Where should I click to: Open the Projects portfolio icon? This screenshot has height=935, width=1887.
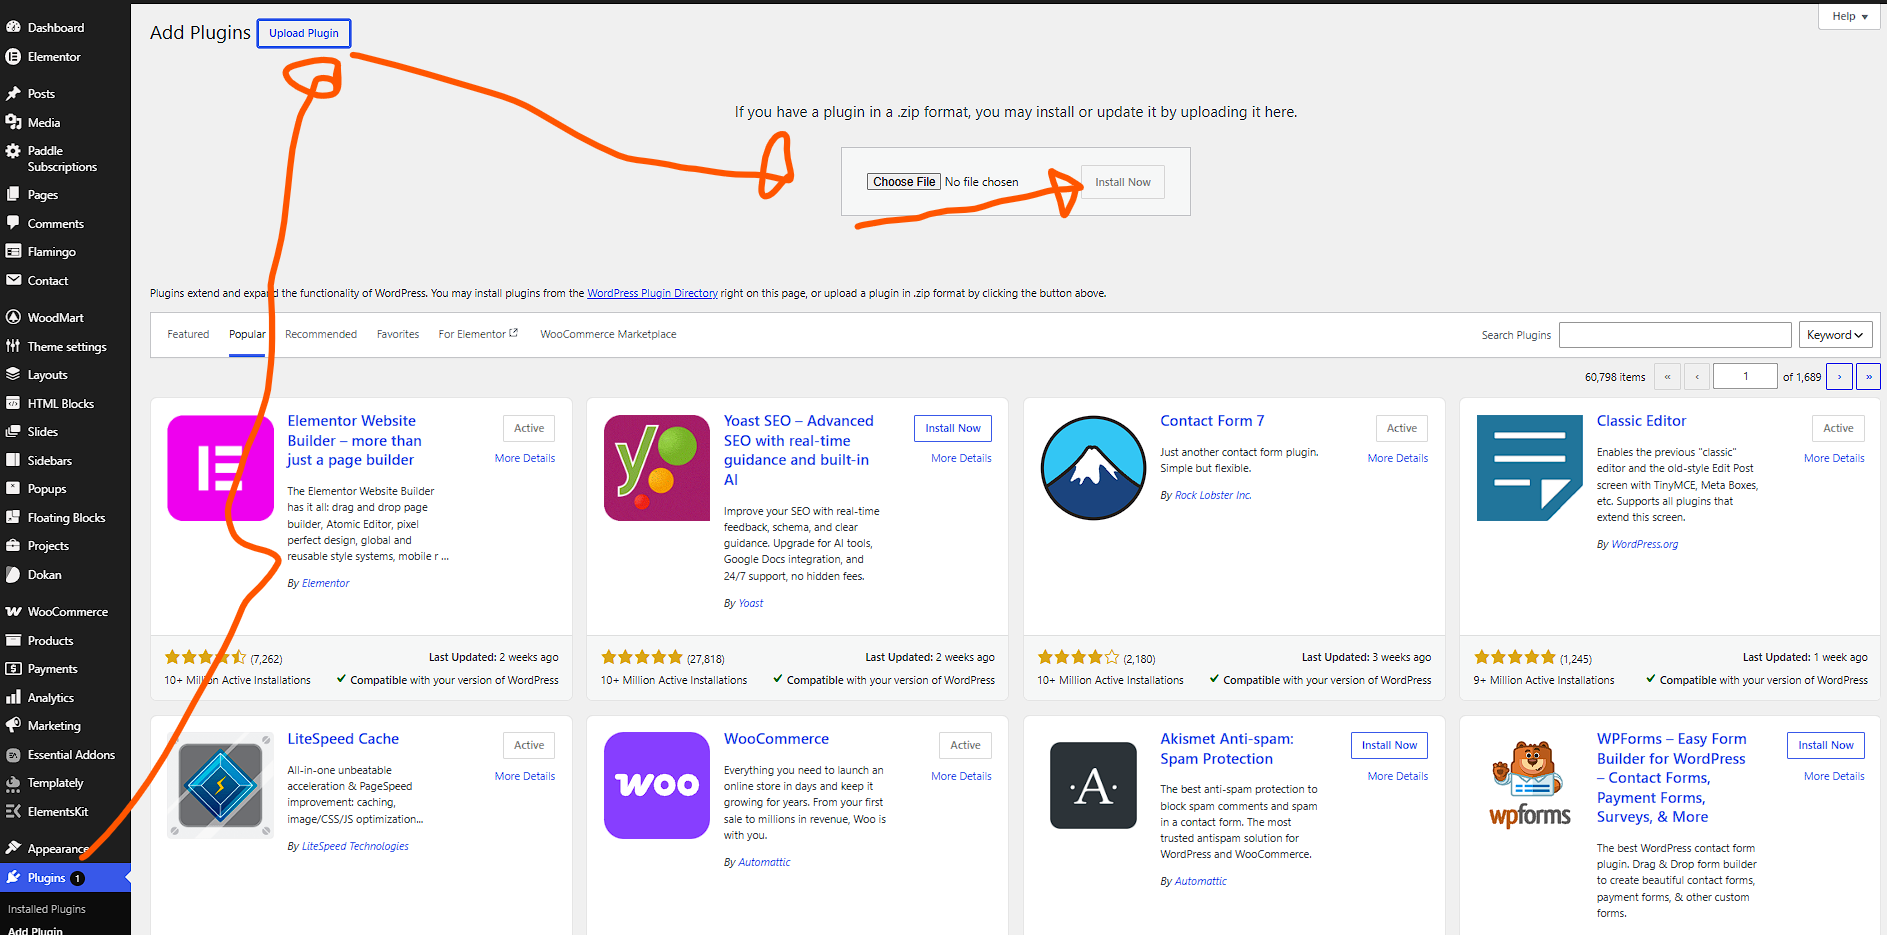point(13,545)
